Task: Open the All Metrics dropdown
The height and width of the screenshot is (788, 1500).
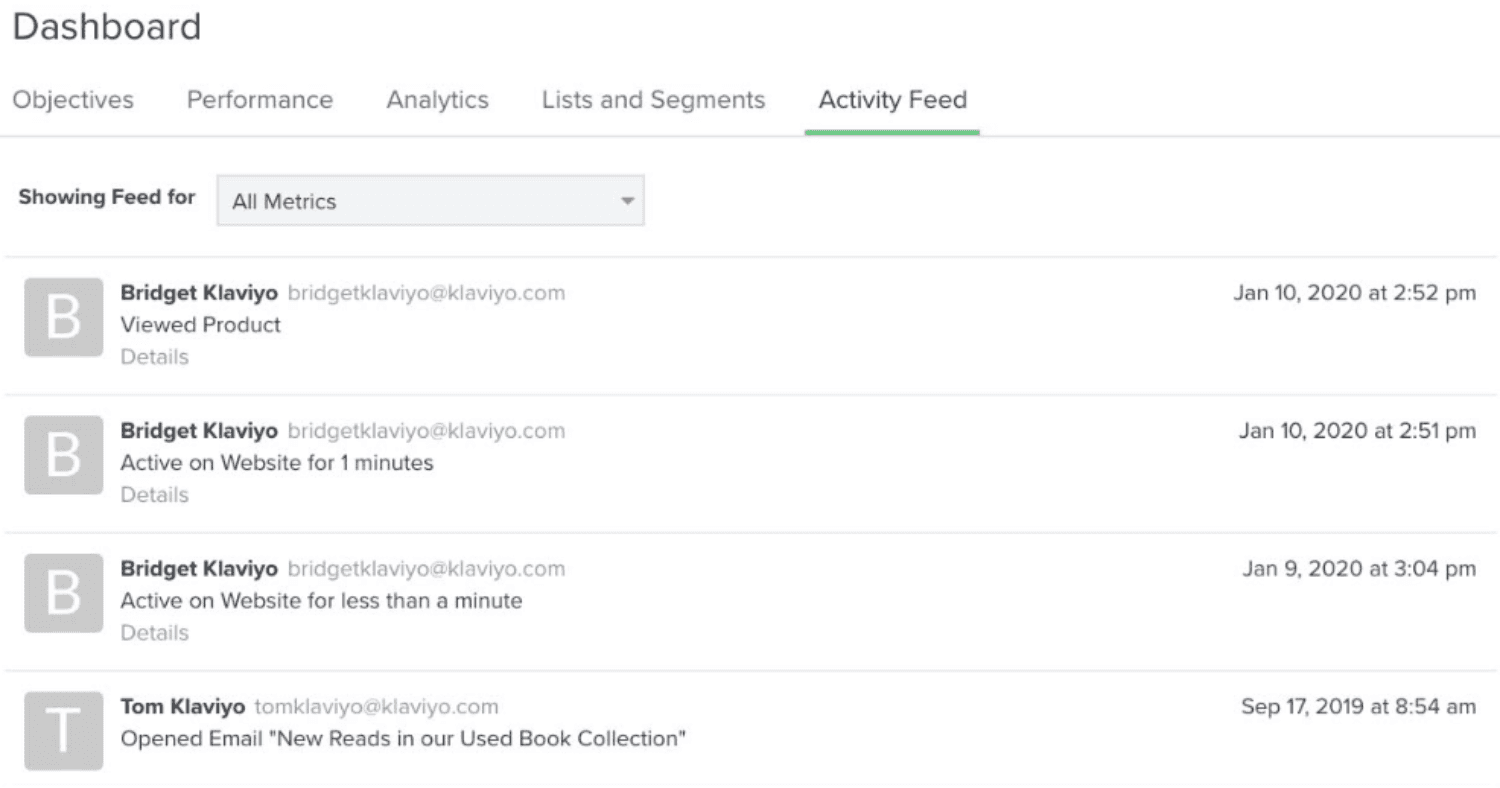Action: 430,201
